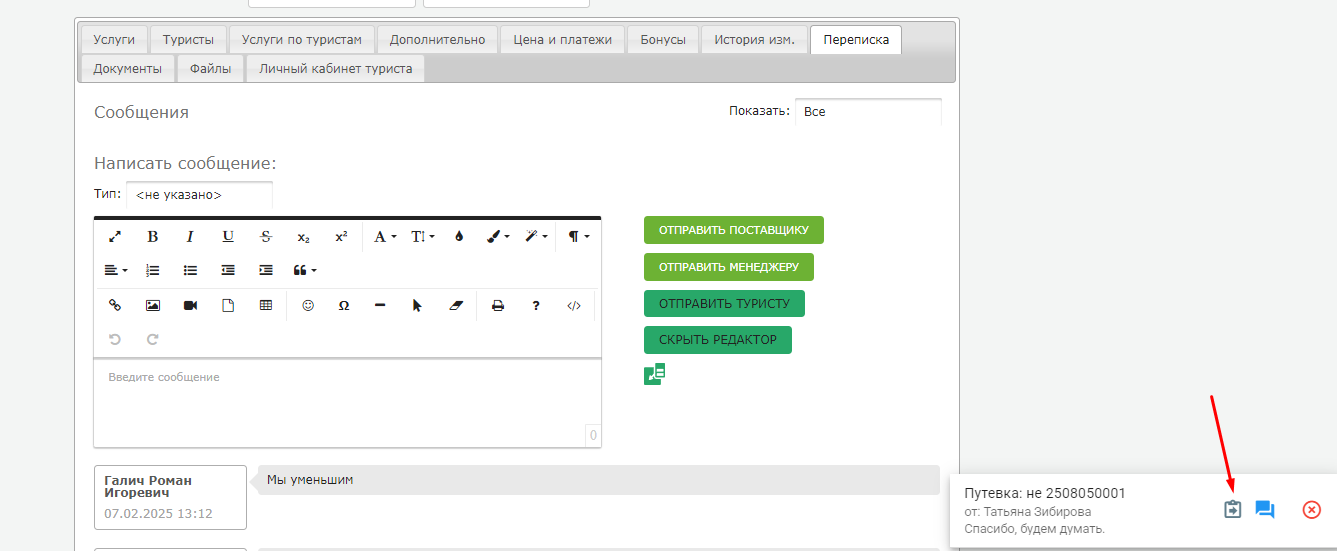This screenshot has height=551, width=1337.
Task: Apply strikethrough formatting
Action: [x=266, y=237]
